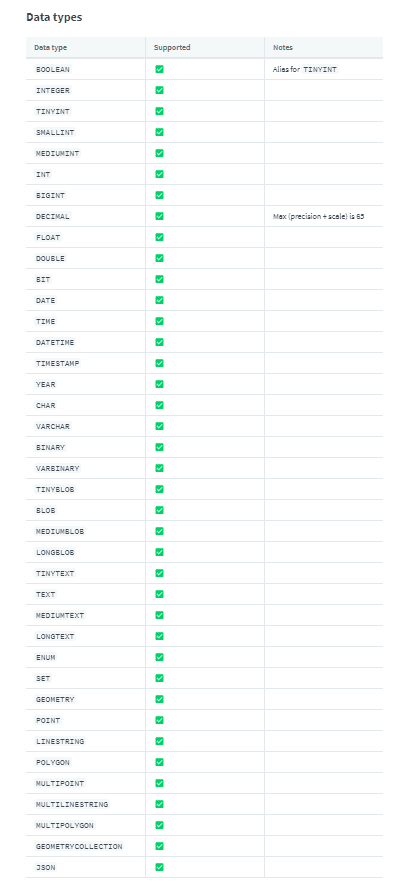Screen dimensions: 416x887
Task: Click the checkmark for MULTIPOLYGON row
Action: (160, 825)
